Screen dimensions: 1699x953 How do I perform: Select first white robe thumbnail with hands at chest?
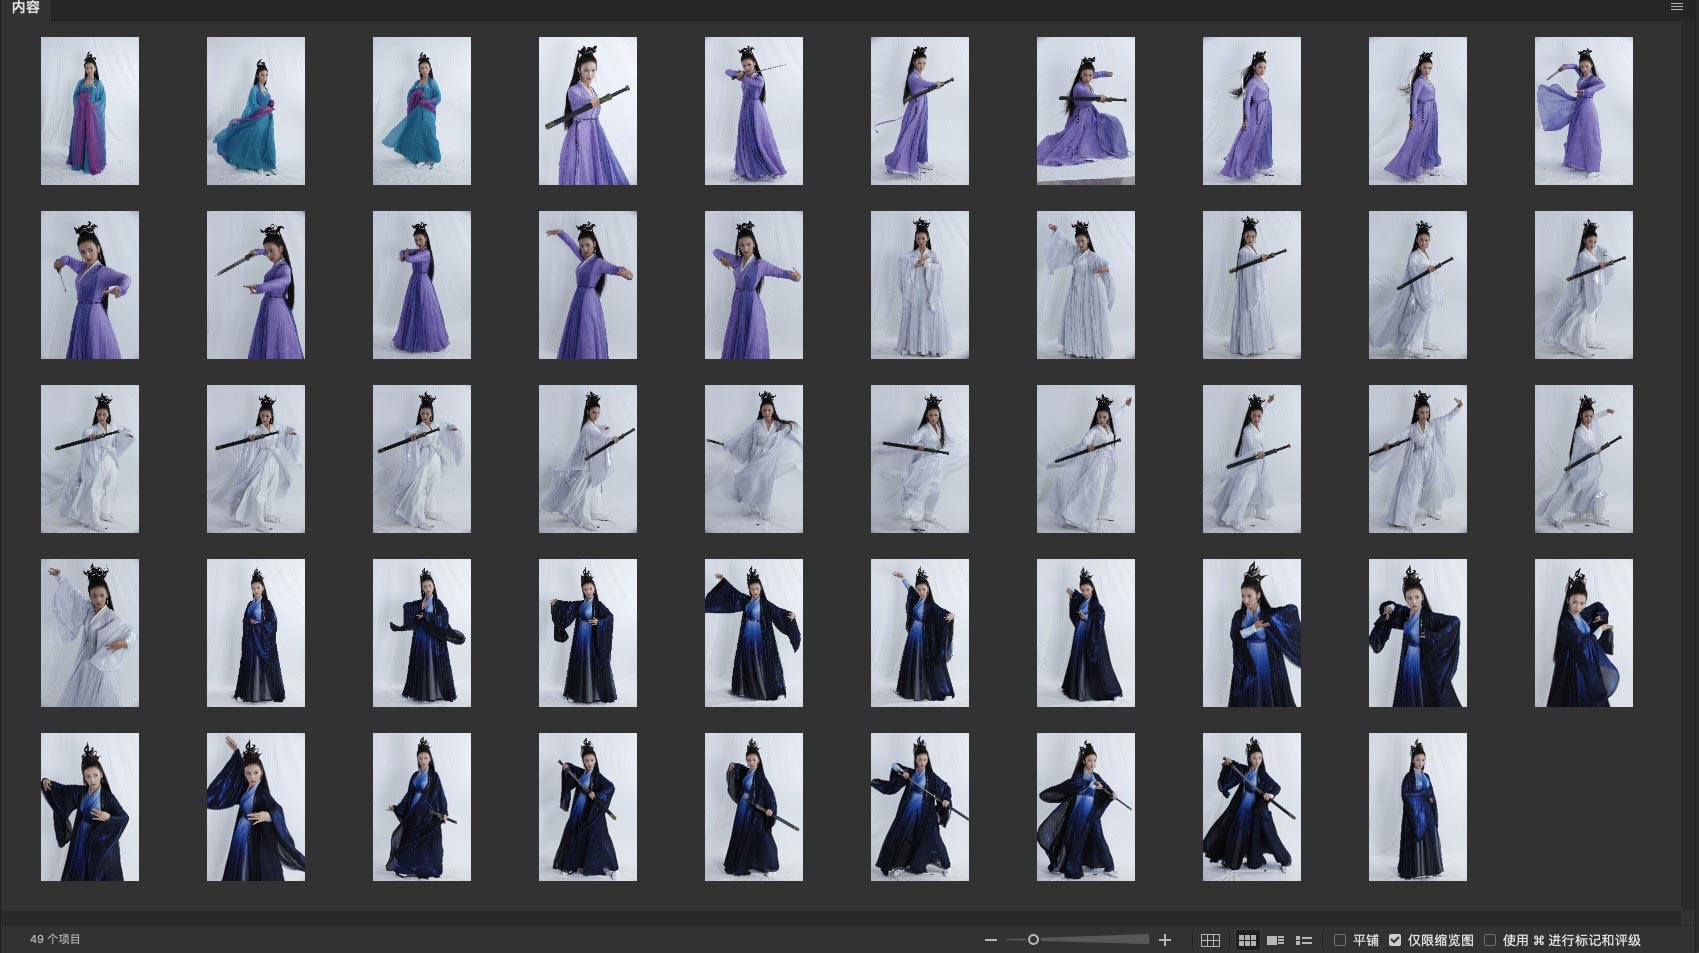click(x=920, y=285)
